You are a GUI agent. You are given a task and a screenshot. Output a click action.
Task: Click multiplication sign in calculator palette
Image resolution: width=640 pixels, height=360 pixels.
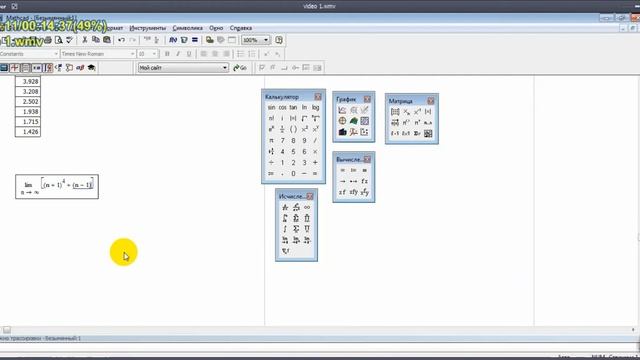coord(315,151)
